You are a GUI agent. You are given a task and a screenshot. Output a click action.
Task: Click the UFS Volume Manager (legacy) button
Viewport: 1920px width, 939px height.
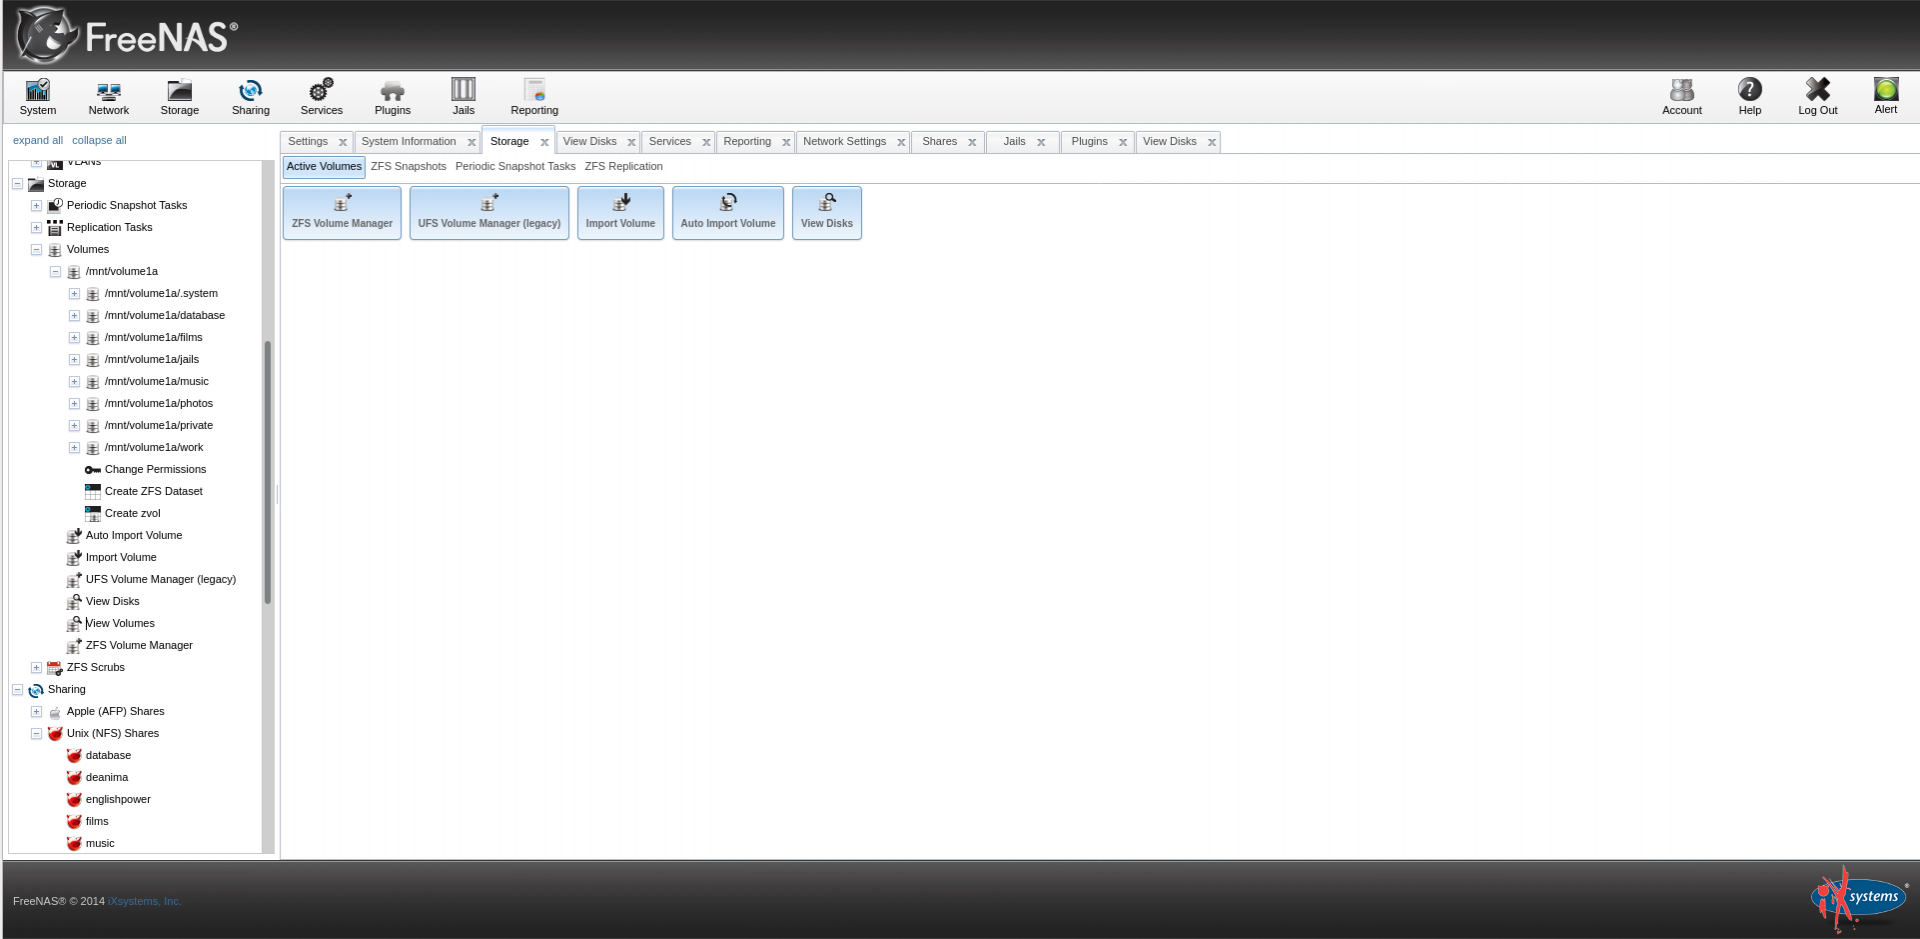(489, 213)
